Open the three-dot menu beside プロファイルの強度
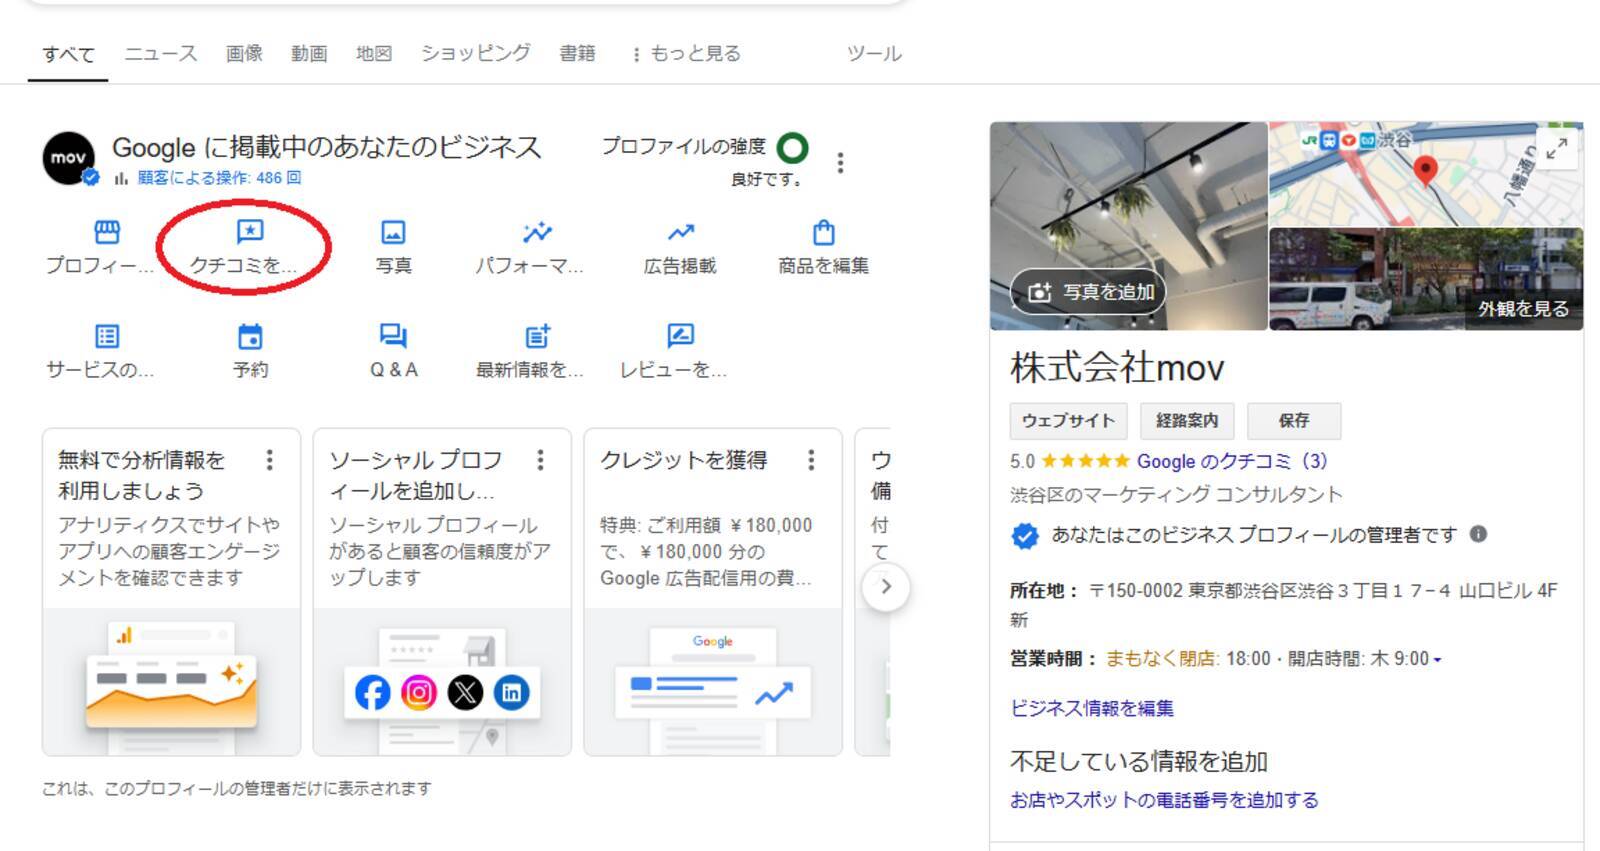1600x851 pixels. pyautogui.click(x=840, y=163)
